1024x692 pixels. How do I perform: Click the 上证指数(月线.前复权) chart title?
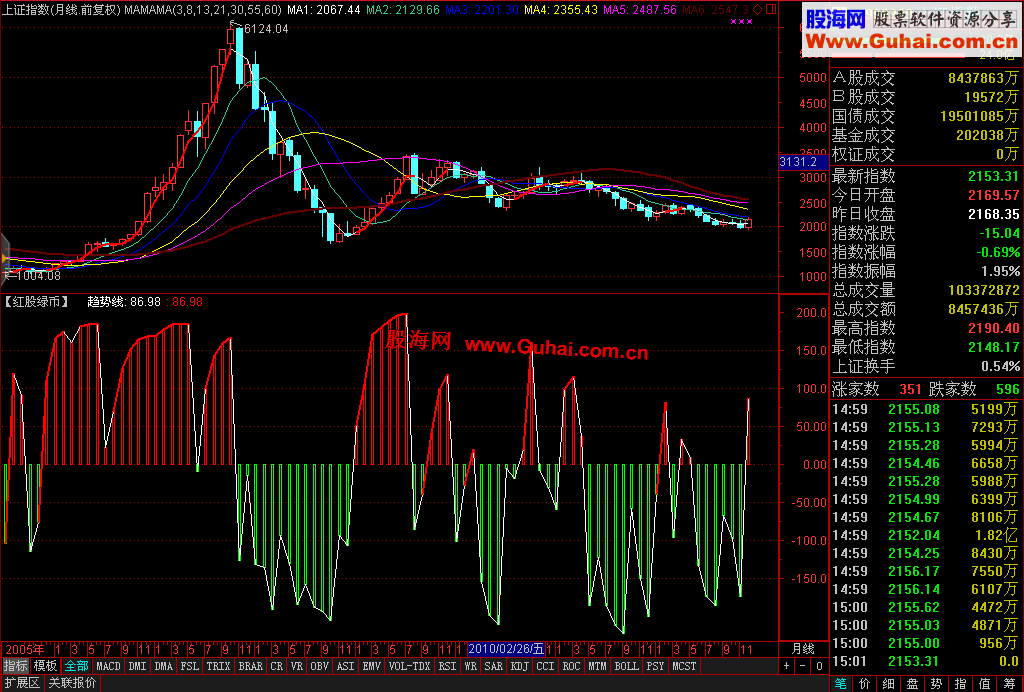tap(61, 9)
